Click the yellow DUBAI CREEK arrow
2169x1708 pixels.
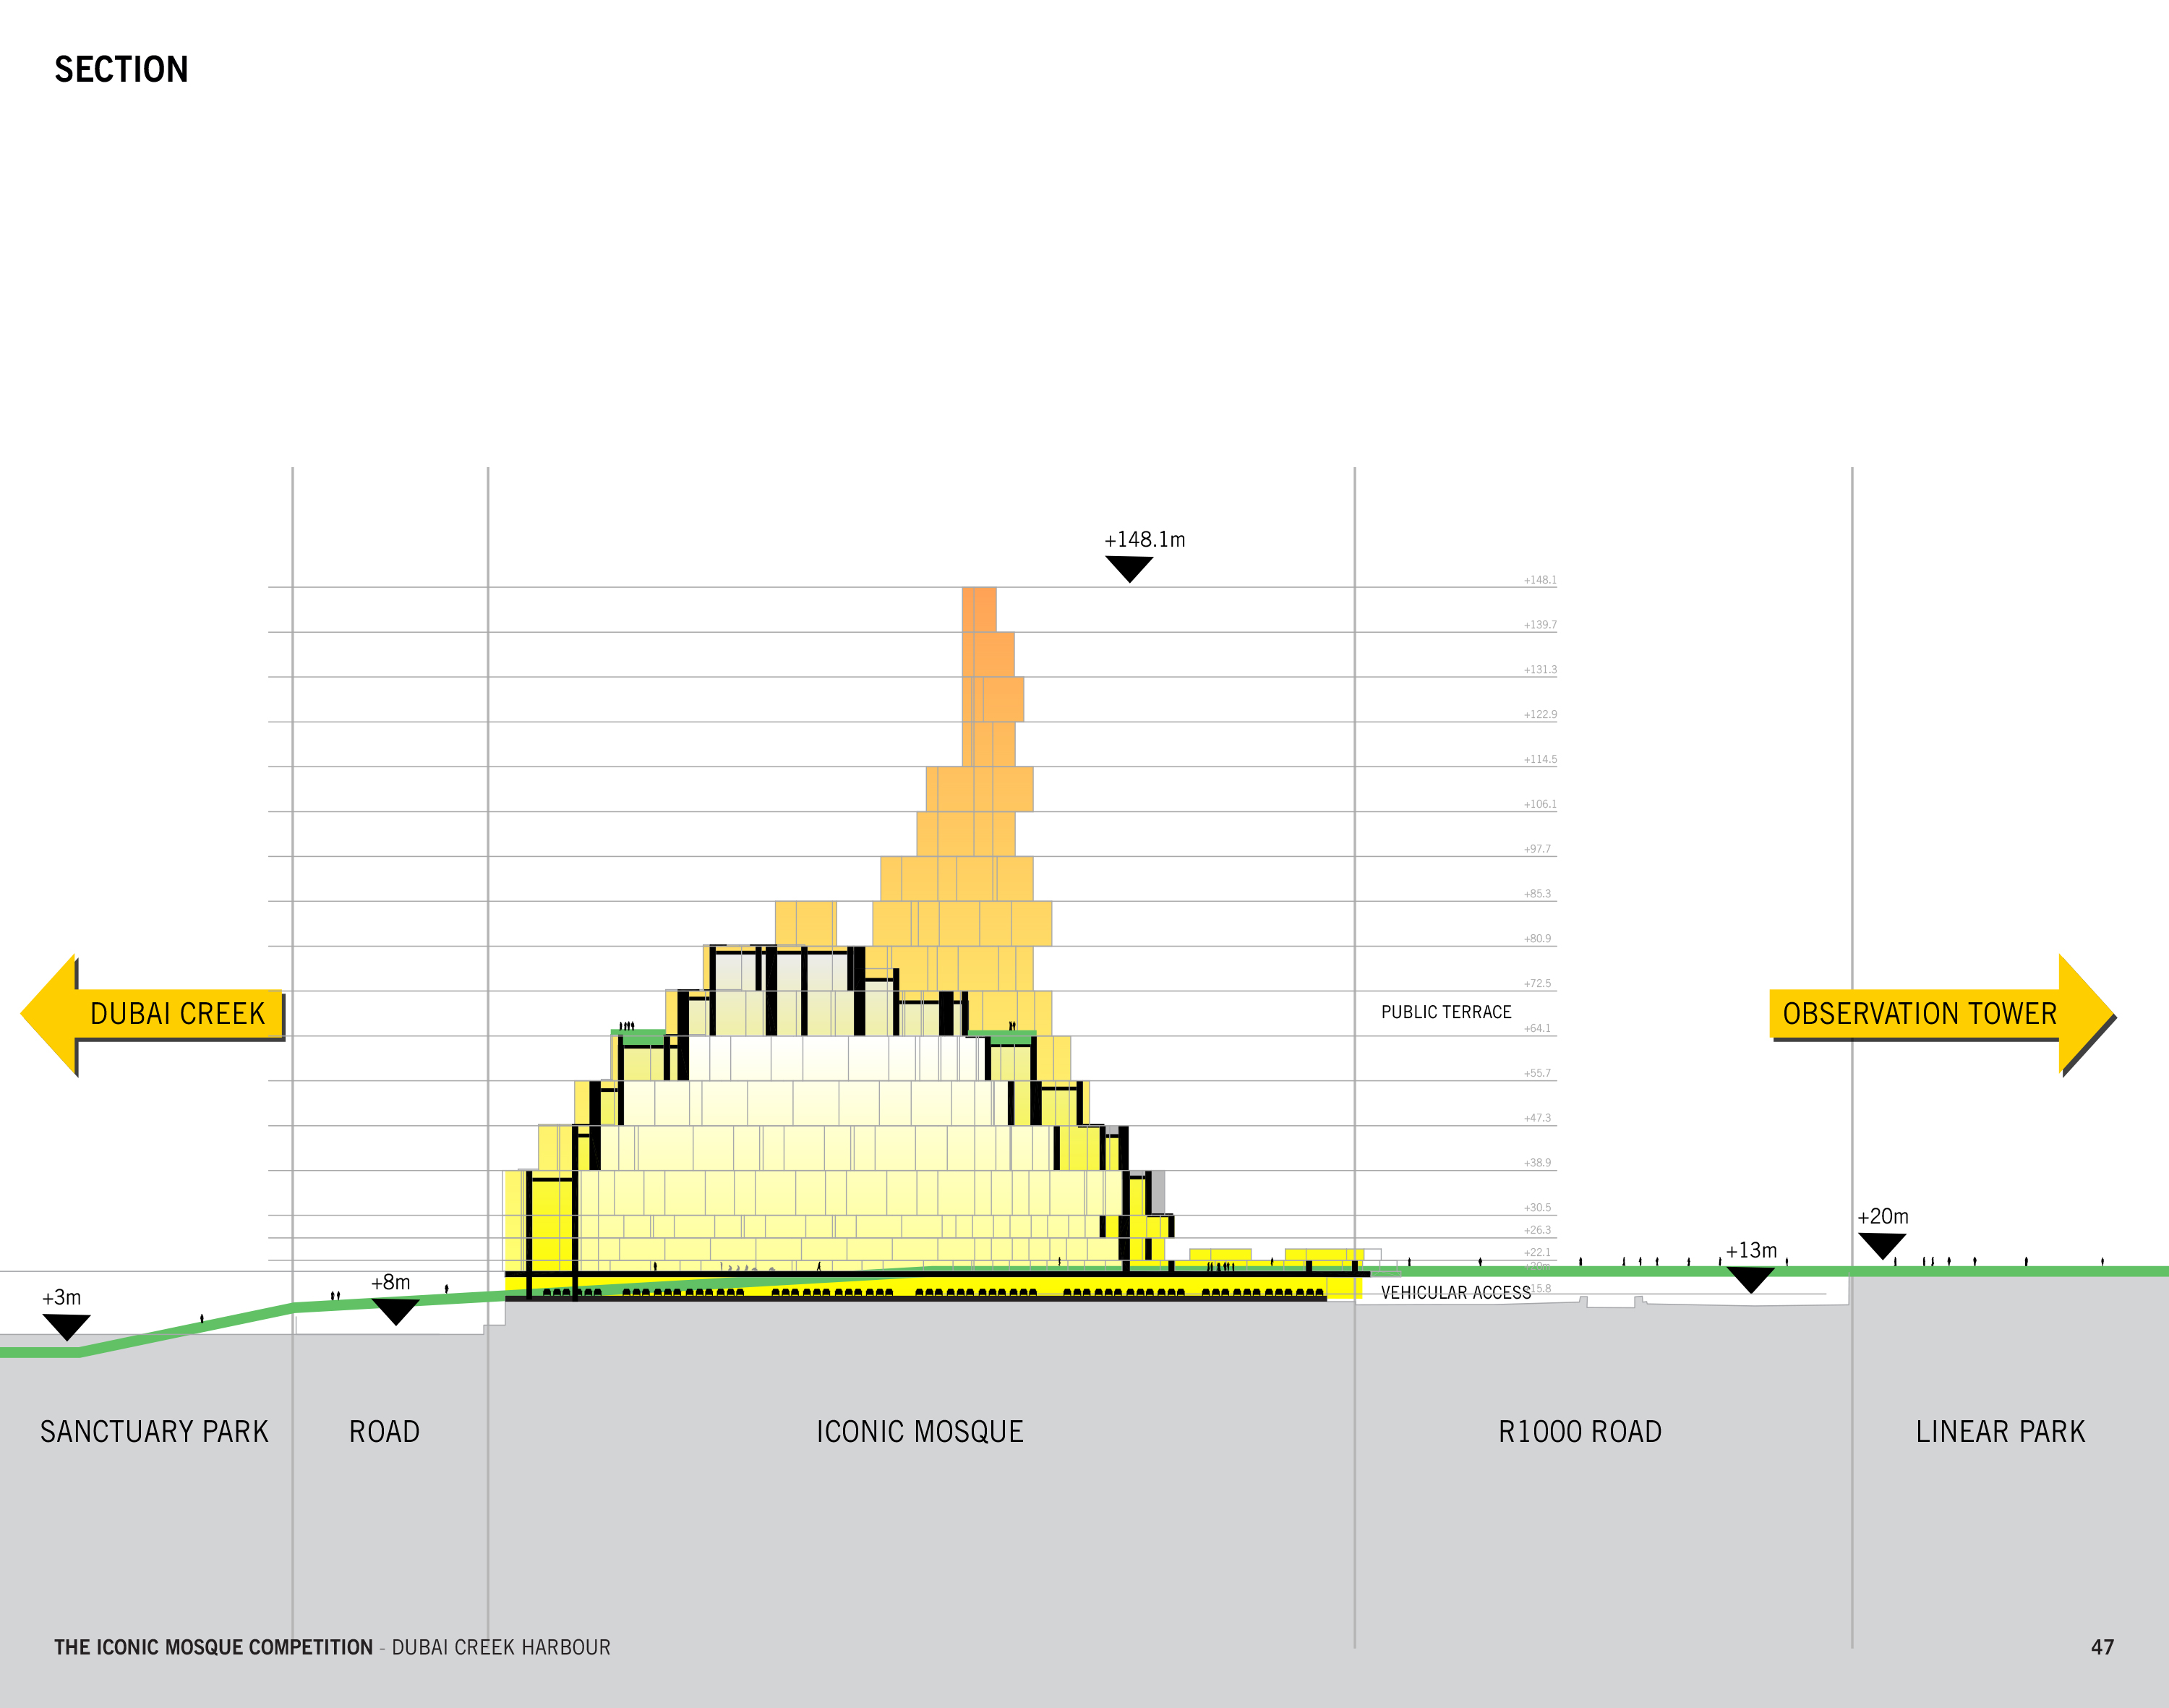tap(152, 1014)
